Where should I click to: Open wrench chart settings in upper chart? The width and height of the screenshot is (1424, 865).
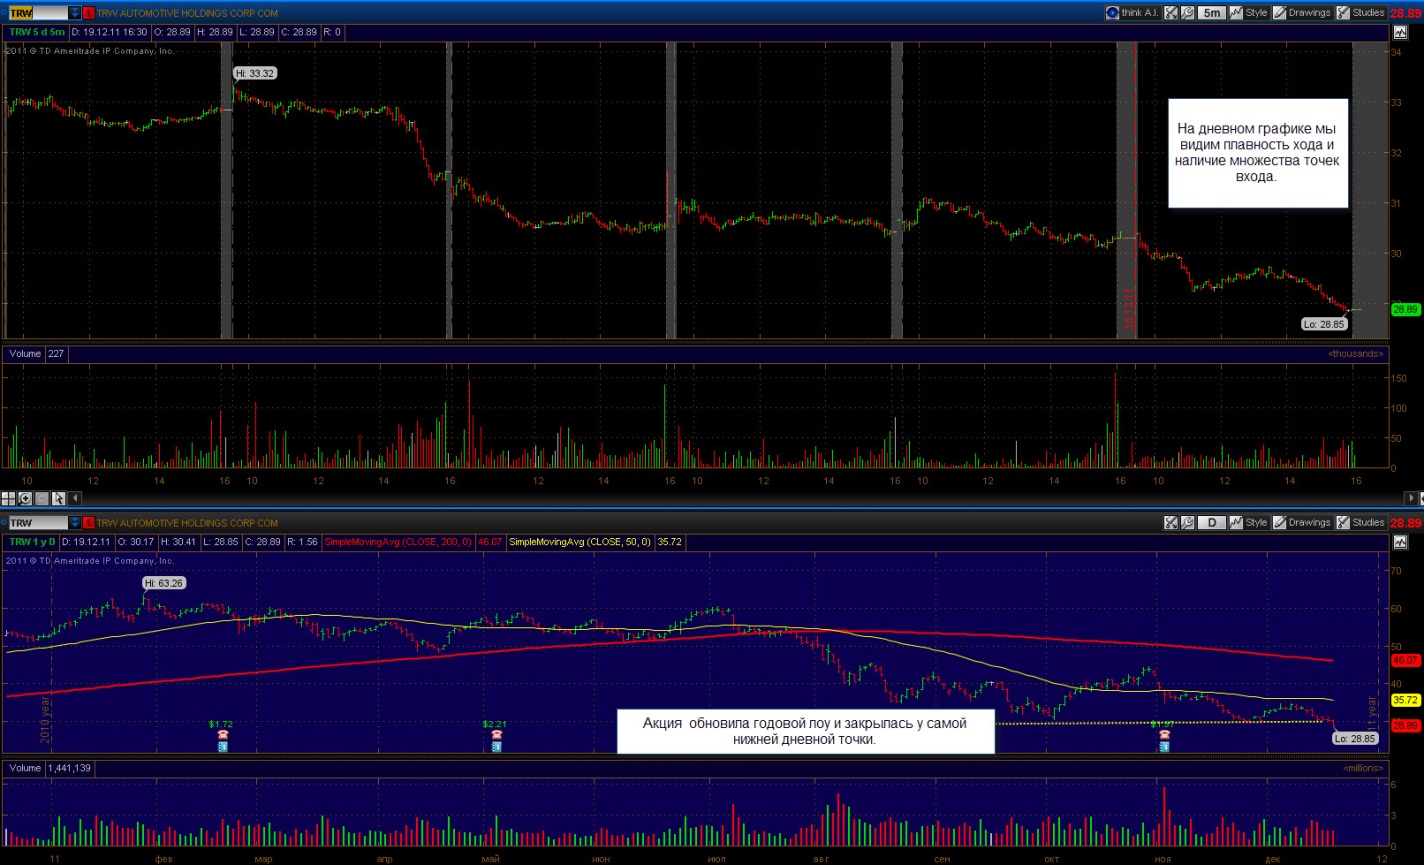coord(1188,13)
